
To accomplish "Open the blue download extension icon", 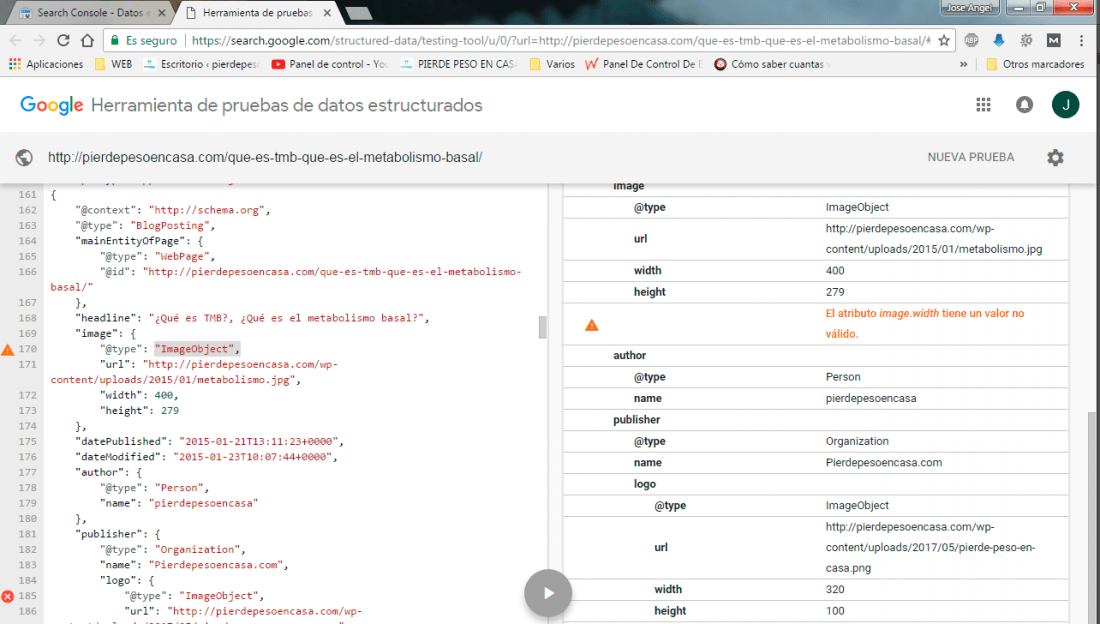I will (x=999, y=41).
